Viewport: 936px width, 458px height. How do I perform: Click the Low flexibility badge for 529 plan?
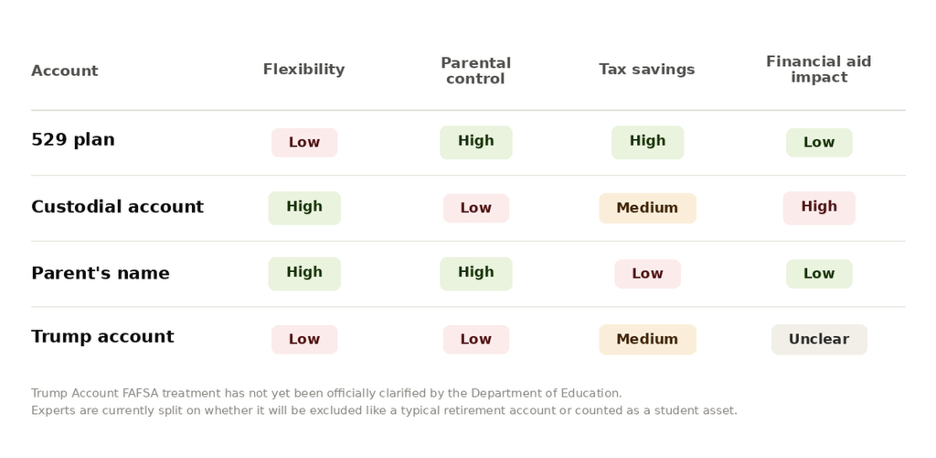pos(304,143)
